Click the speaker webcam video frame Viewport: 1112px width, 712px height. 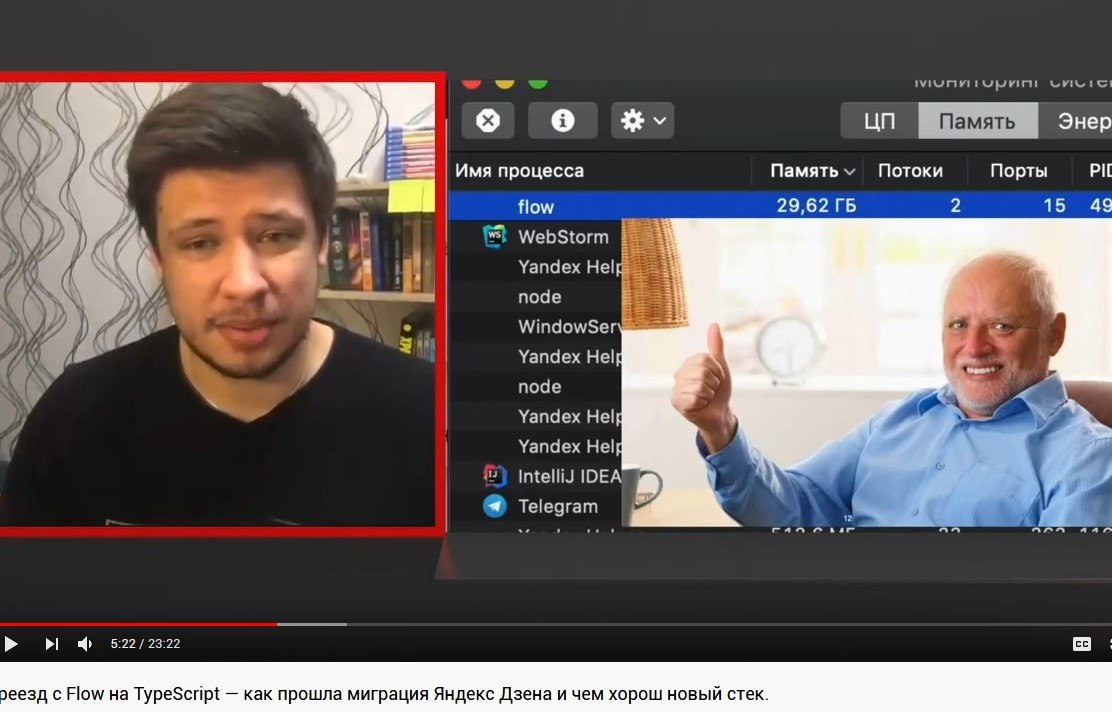coord(217,304)
